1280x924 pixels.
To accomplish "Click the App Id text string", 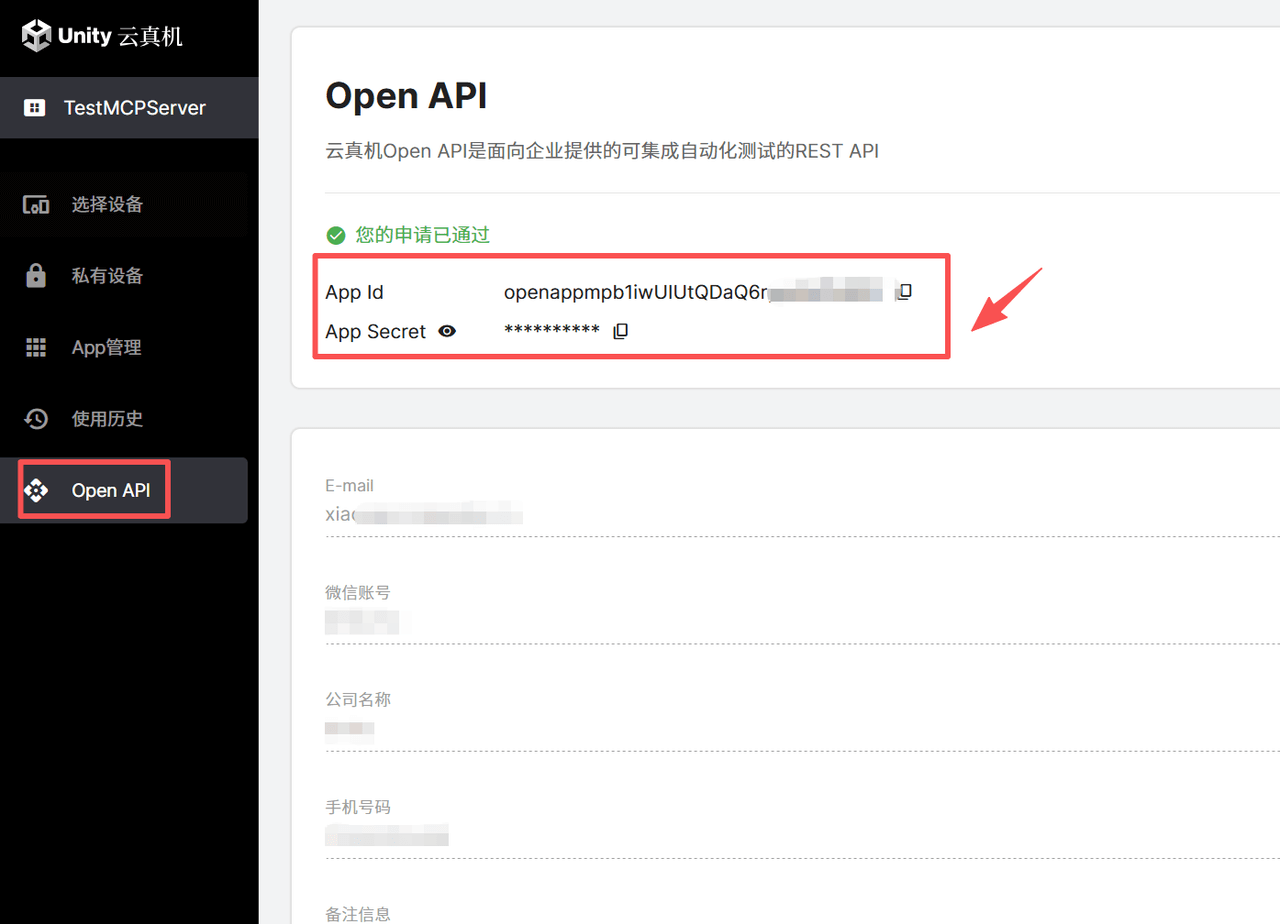I will click(636, 292).
